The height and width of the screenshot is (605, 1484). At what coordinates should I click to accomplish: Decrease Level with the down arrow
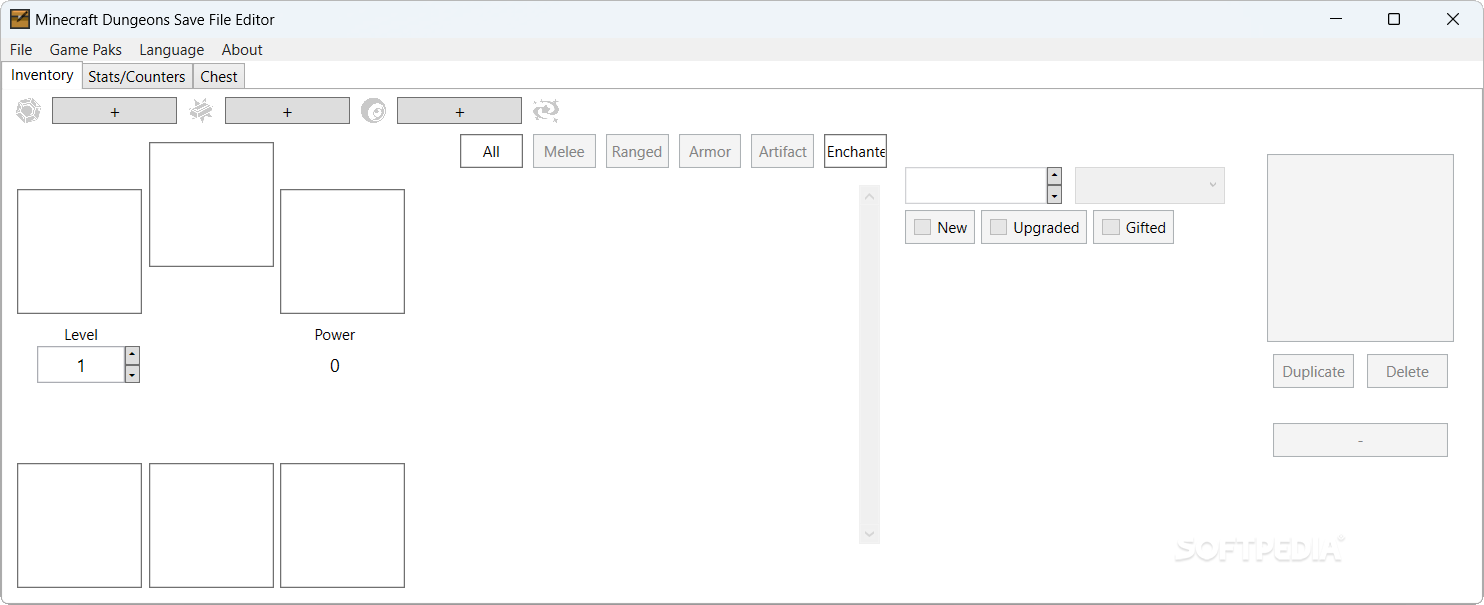pyautogui.click(x=132, y=374)
